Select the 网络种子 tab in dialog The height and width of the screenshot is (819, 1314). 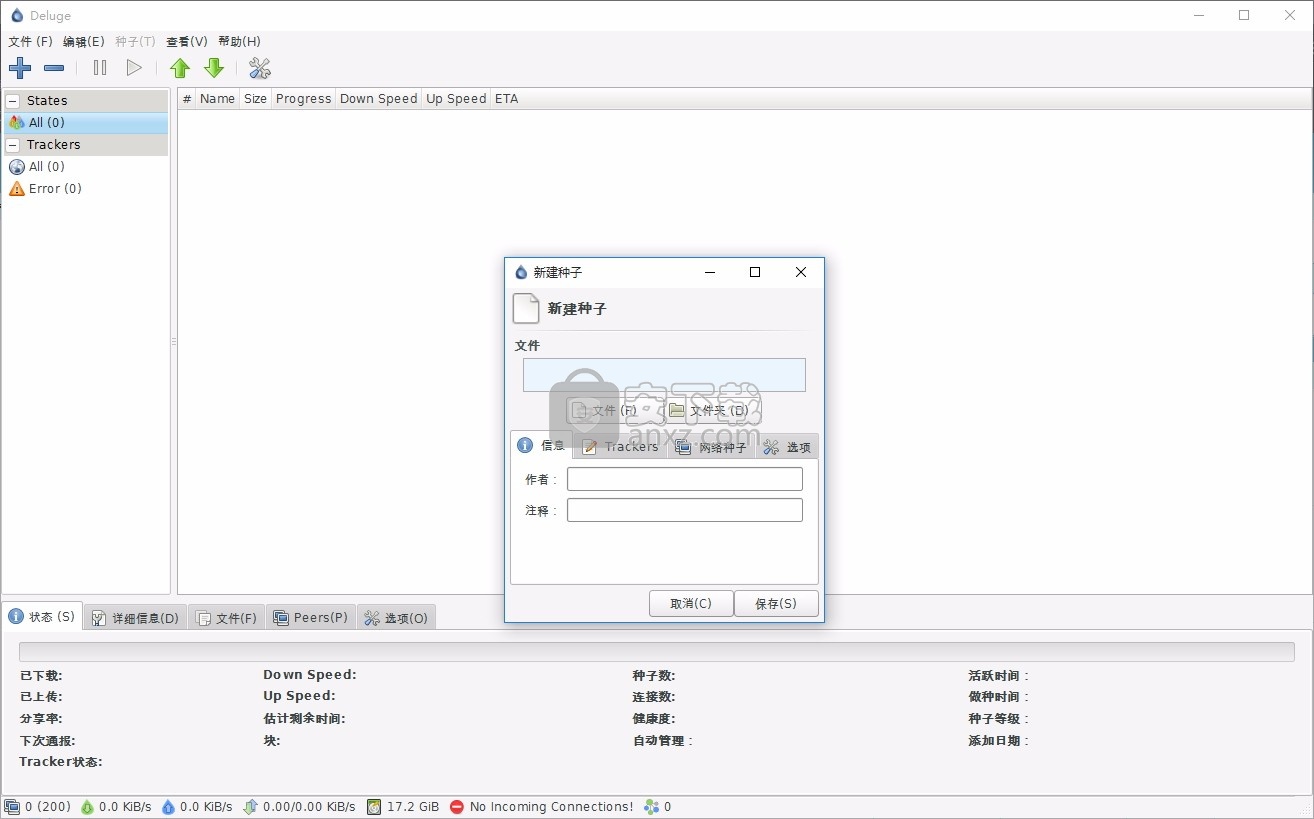pos(711,447)
